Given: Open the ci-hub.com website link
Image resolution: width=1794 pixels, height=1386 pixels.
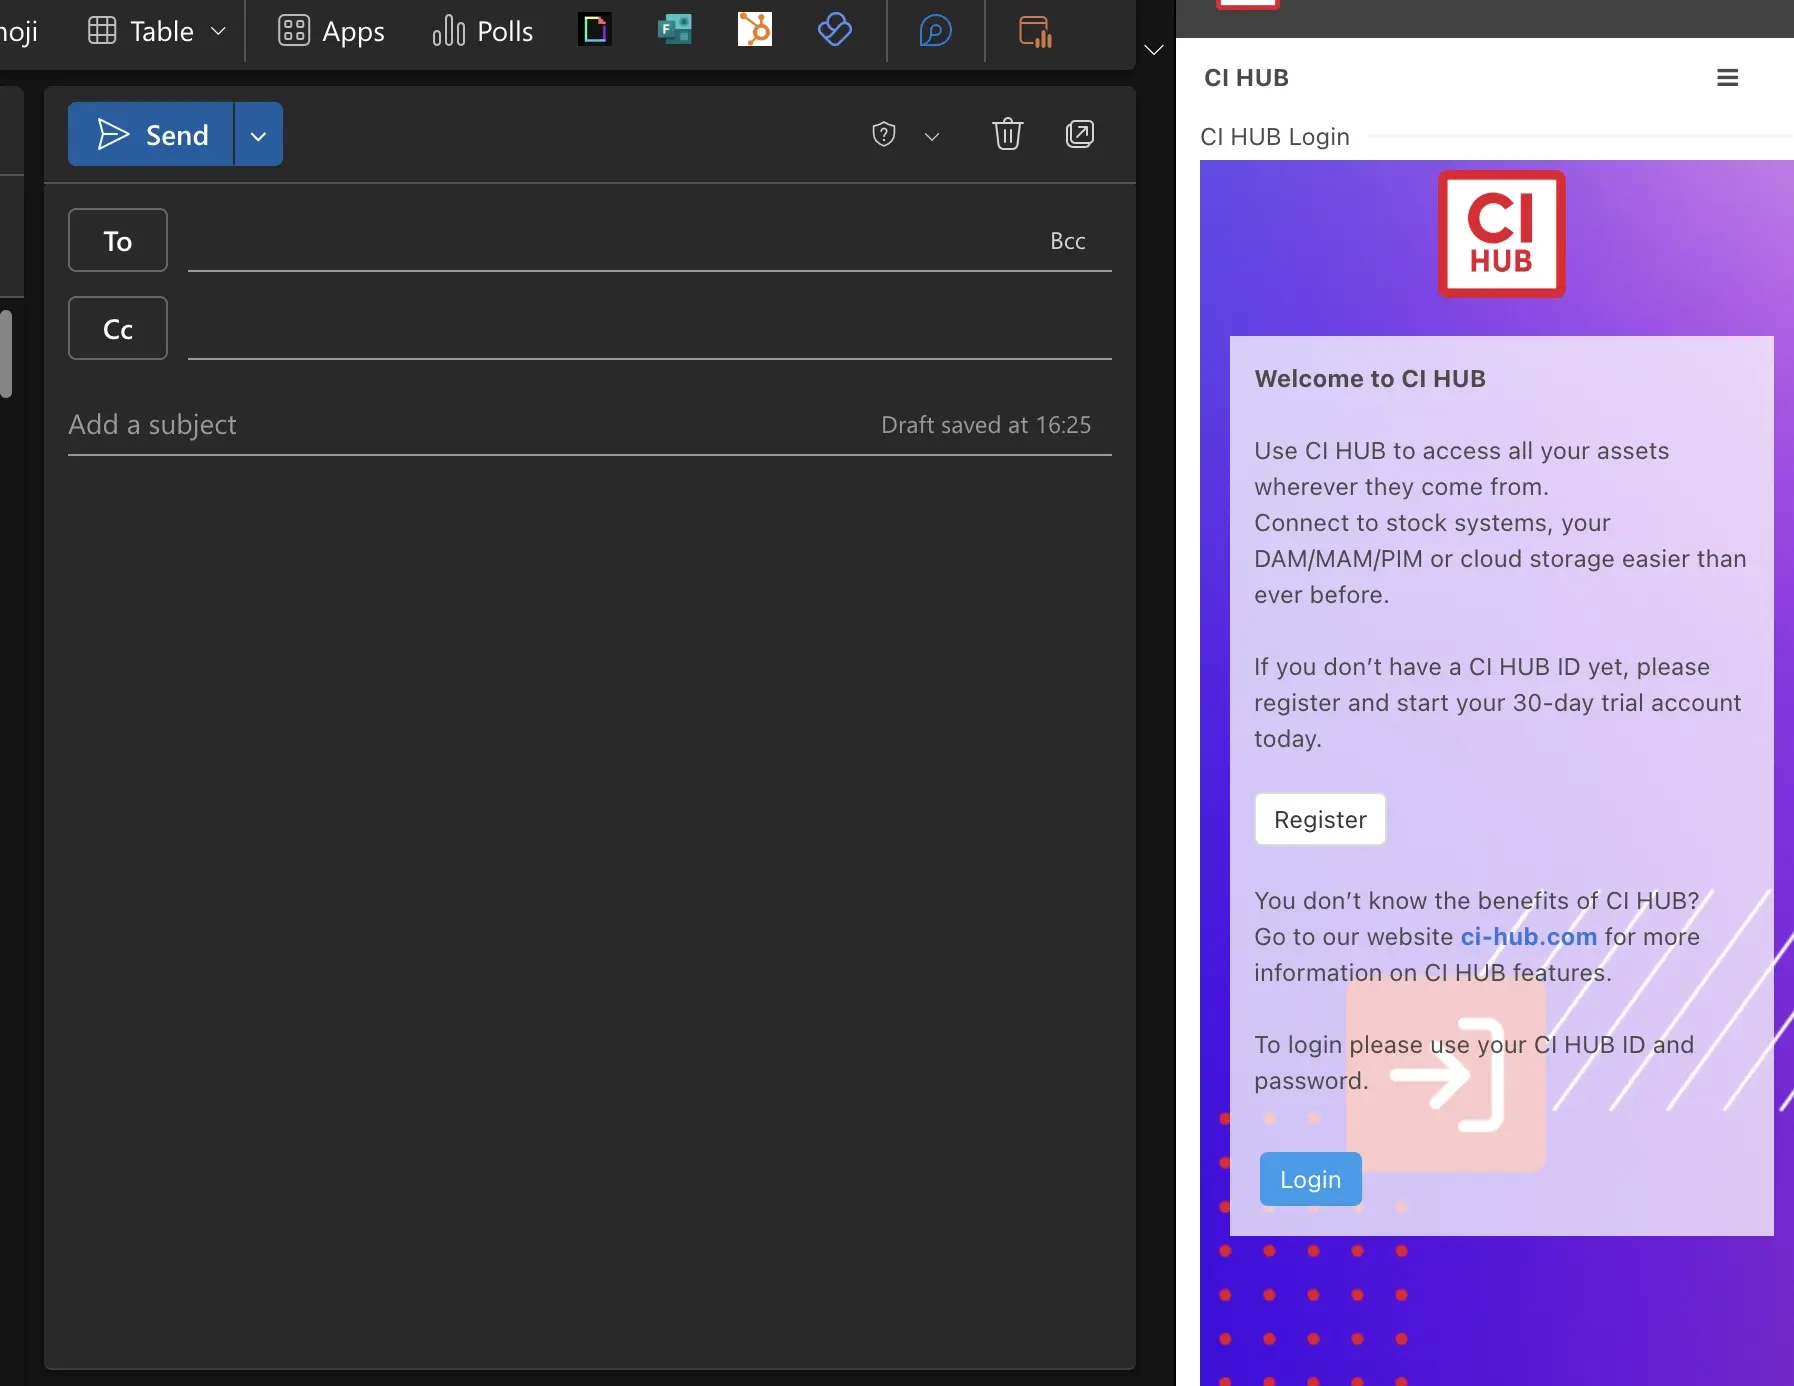Looking at the screenshot, I should 1528,937.
